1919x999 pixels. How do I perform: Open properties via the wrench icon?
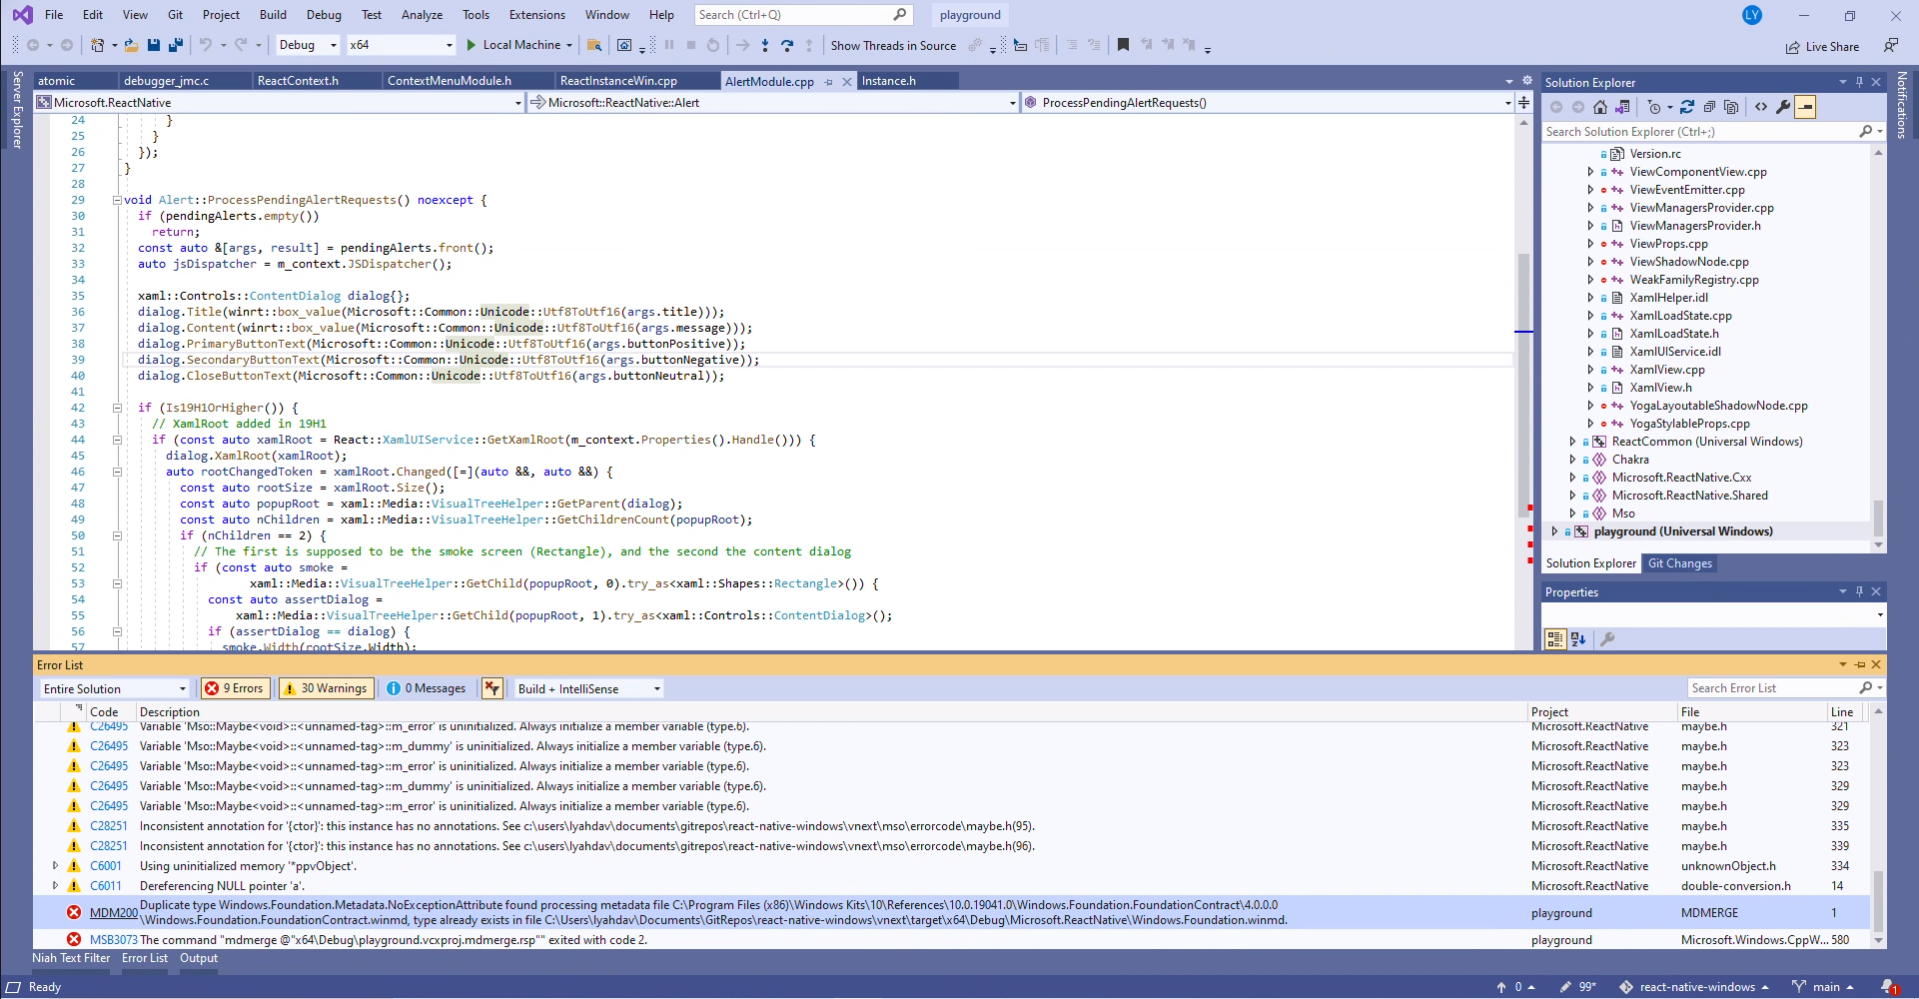(x=1785, y=107)
